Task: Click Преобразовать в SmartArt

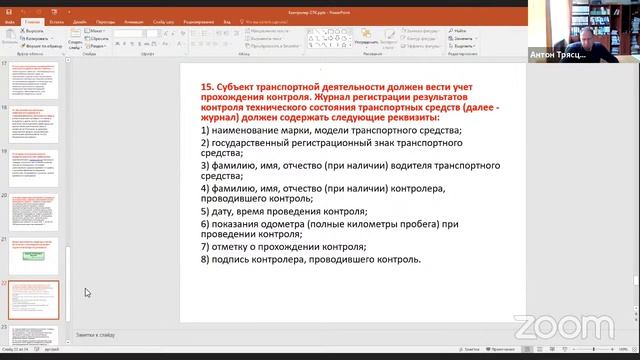Action: [272, 46]
